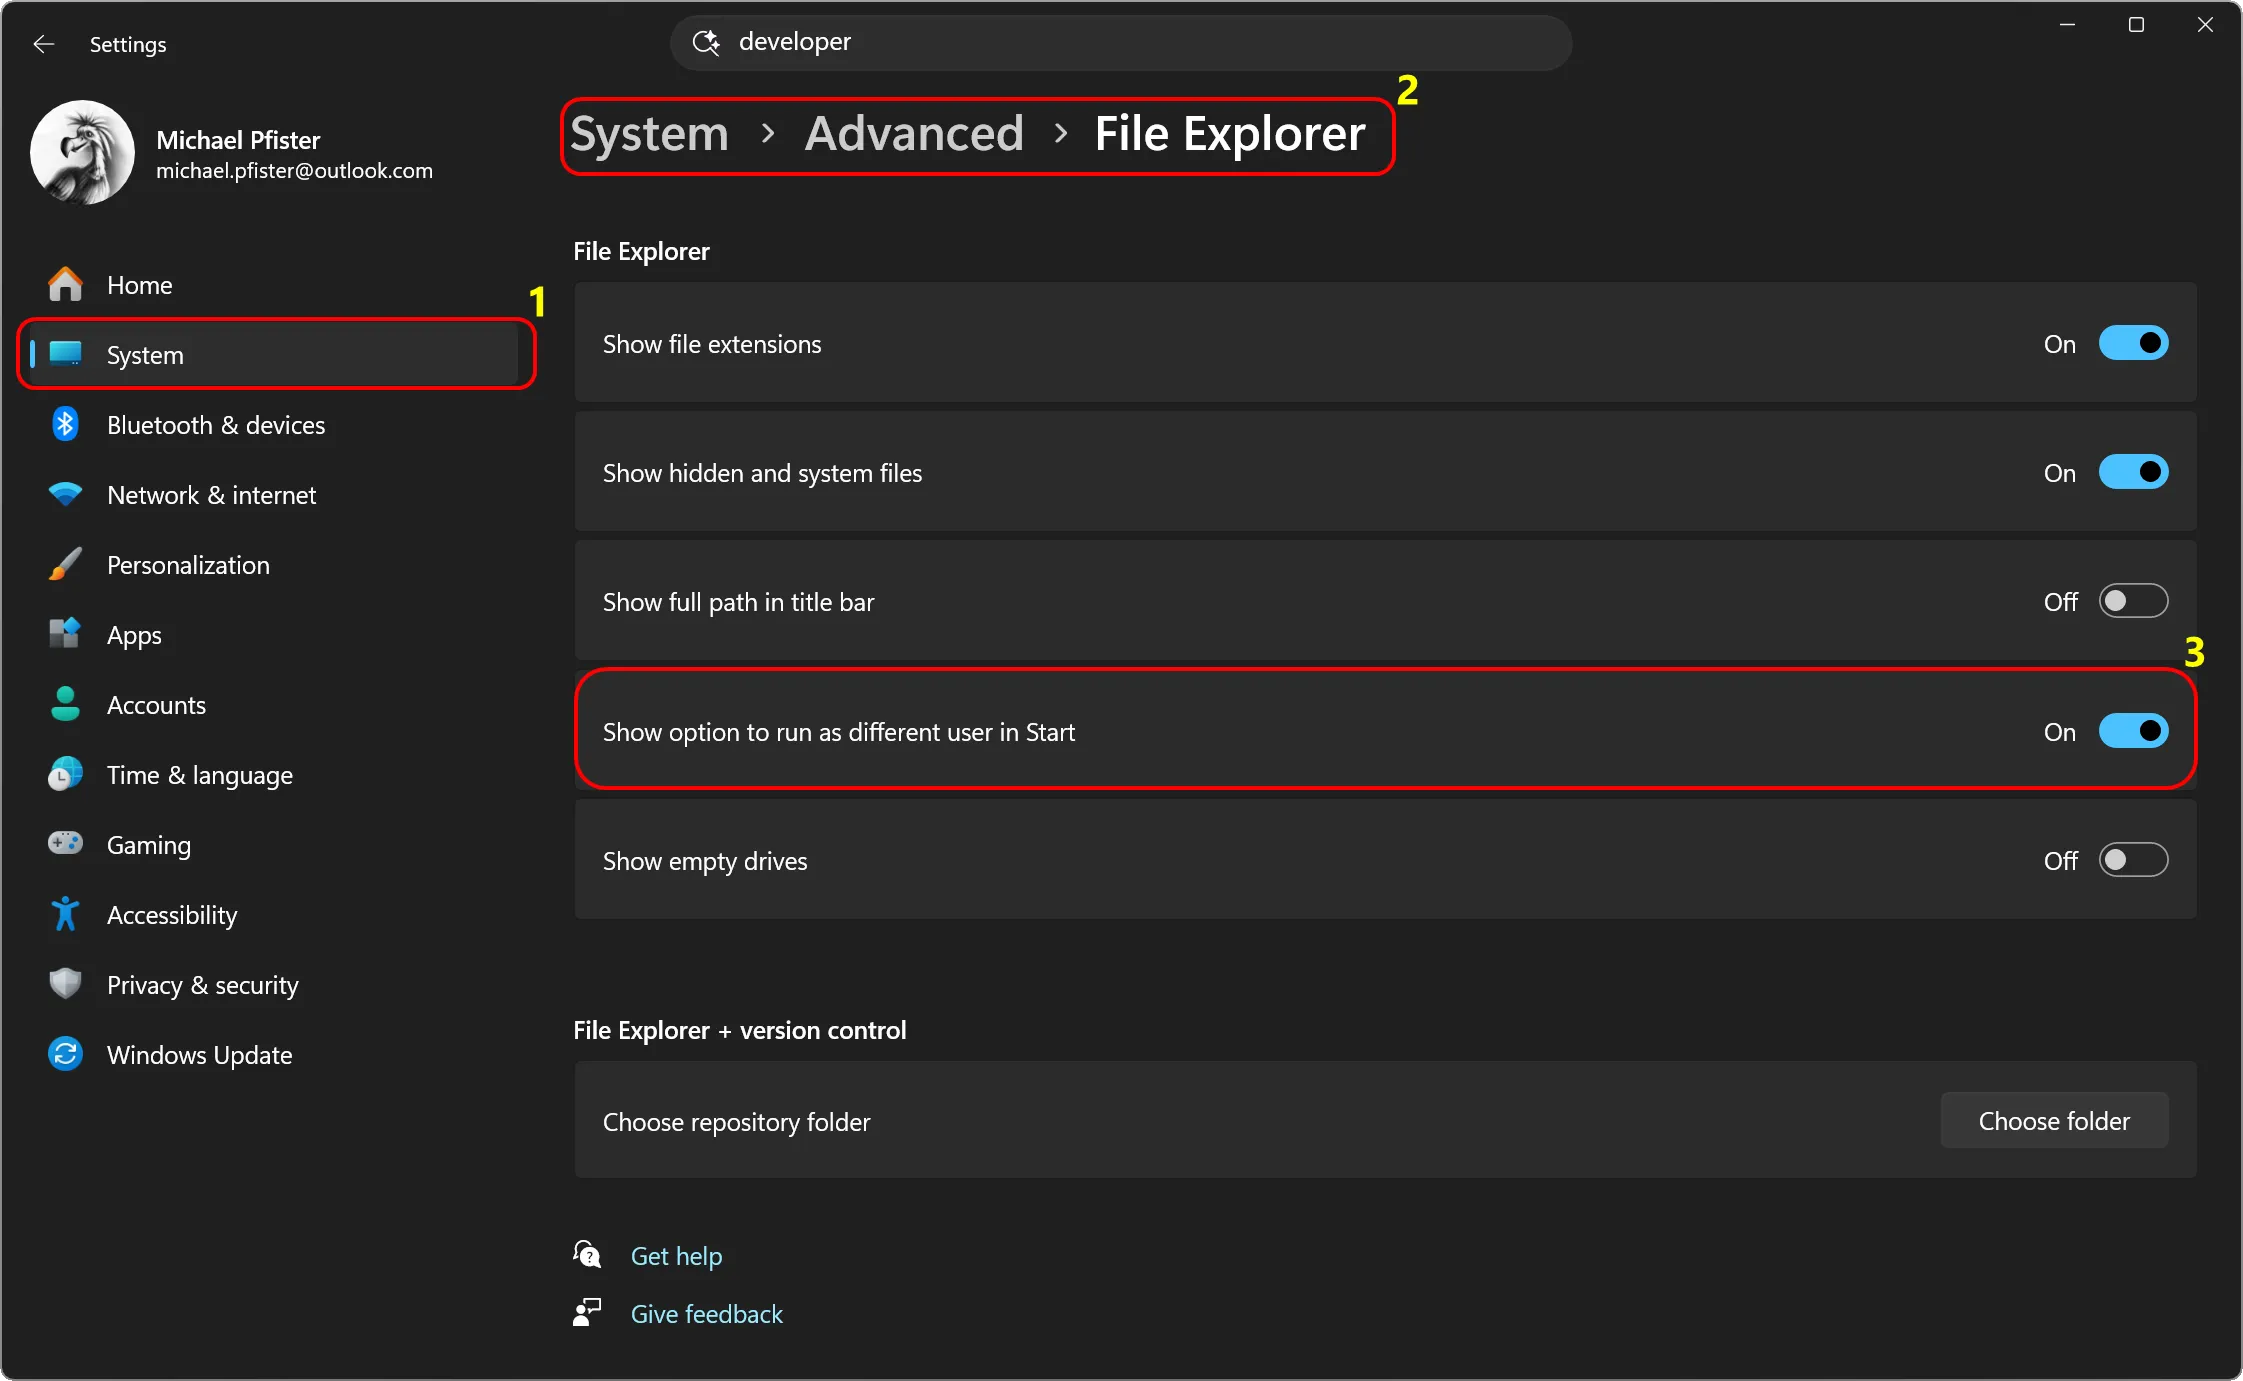Open the Give feedback link
The height and width of the screenshot is (1381, 2243).
706,1314
